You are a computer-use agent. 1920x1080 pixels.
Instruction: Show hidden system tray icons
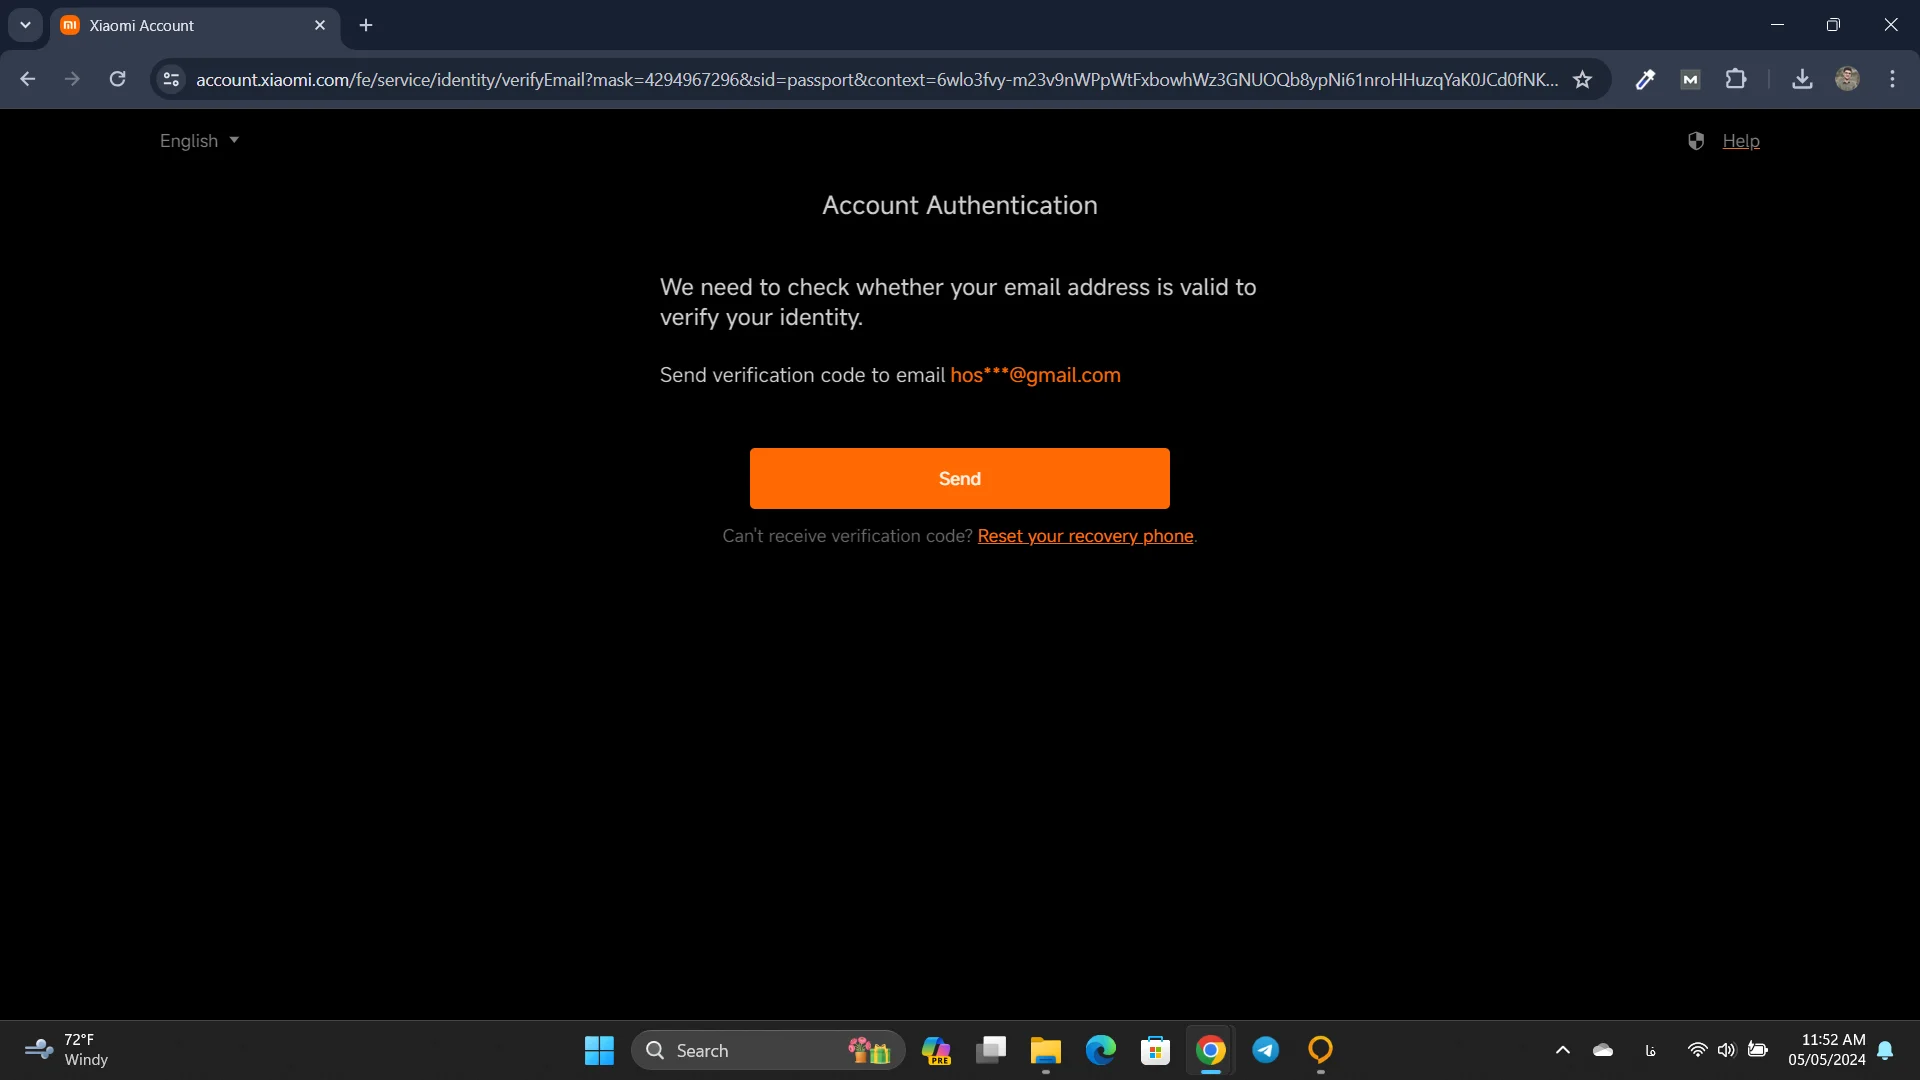pos(1562,1050)
